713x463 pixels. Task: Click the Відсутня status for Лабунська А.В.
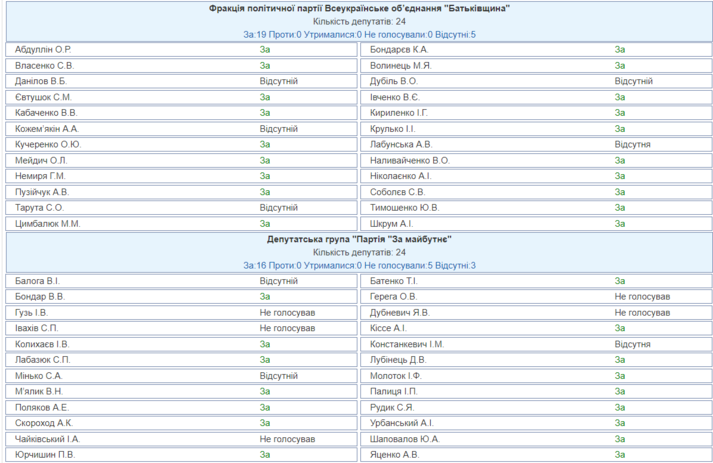pos(633,144)
